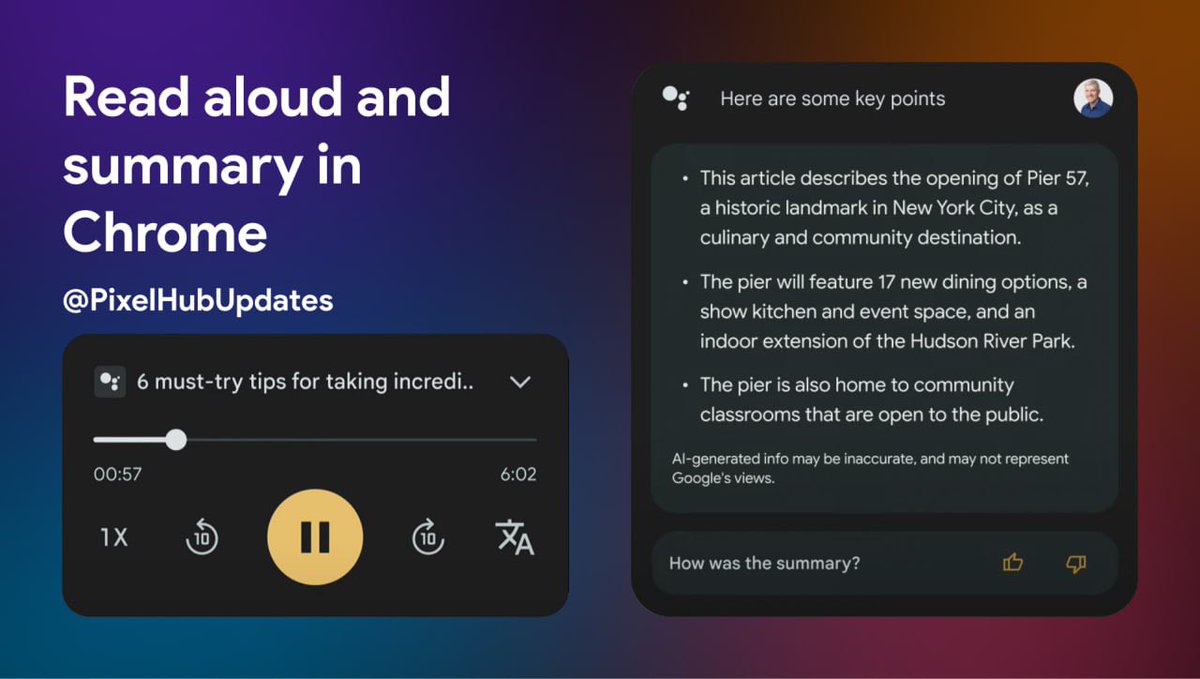Click the @PixelHubUpdates handle

pyautogui.click(x=198, y=300)
